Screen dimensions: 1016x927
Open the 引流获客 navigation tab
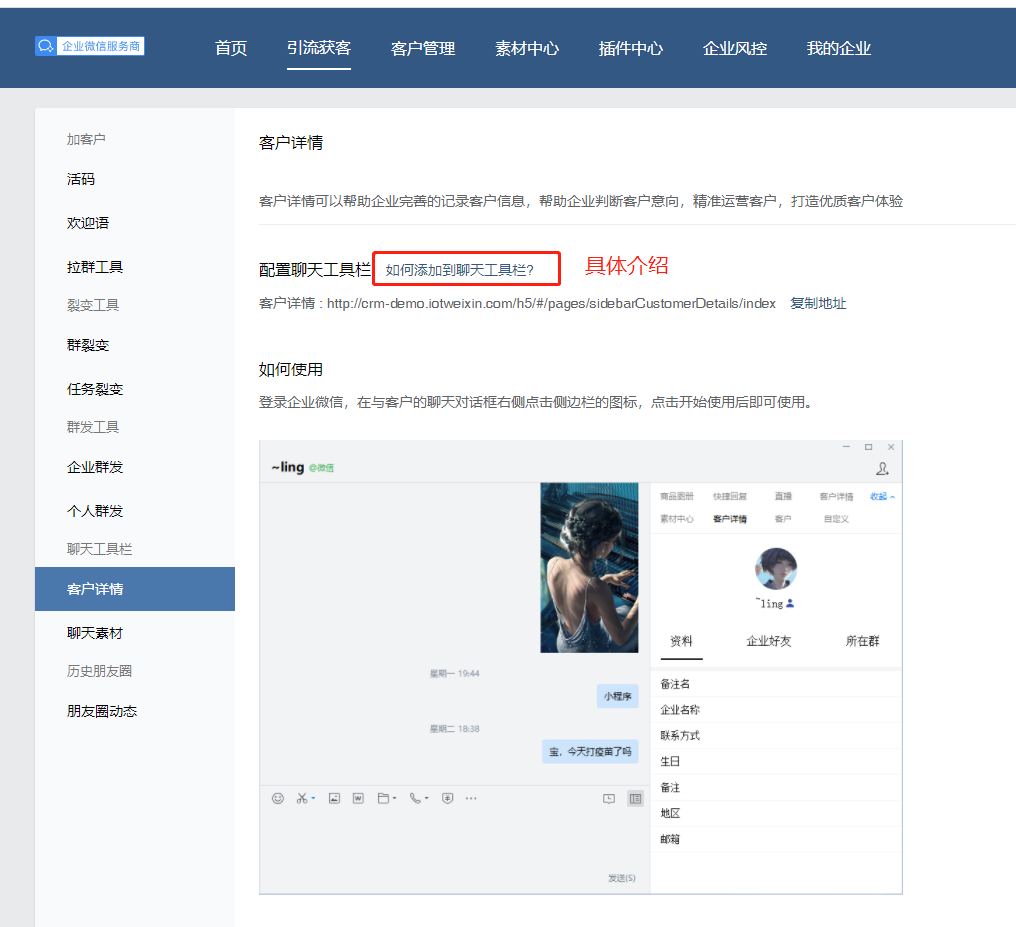pyautogui.click(x=319, y=48)
